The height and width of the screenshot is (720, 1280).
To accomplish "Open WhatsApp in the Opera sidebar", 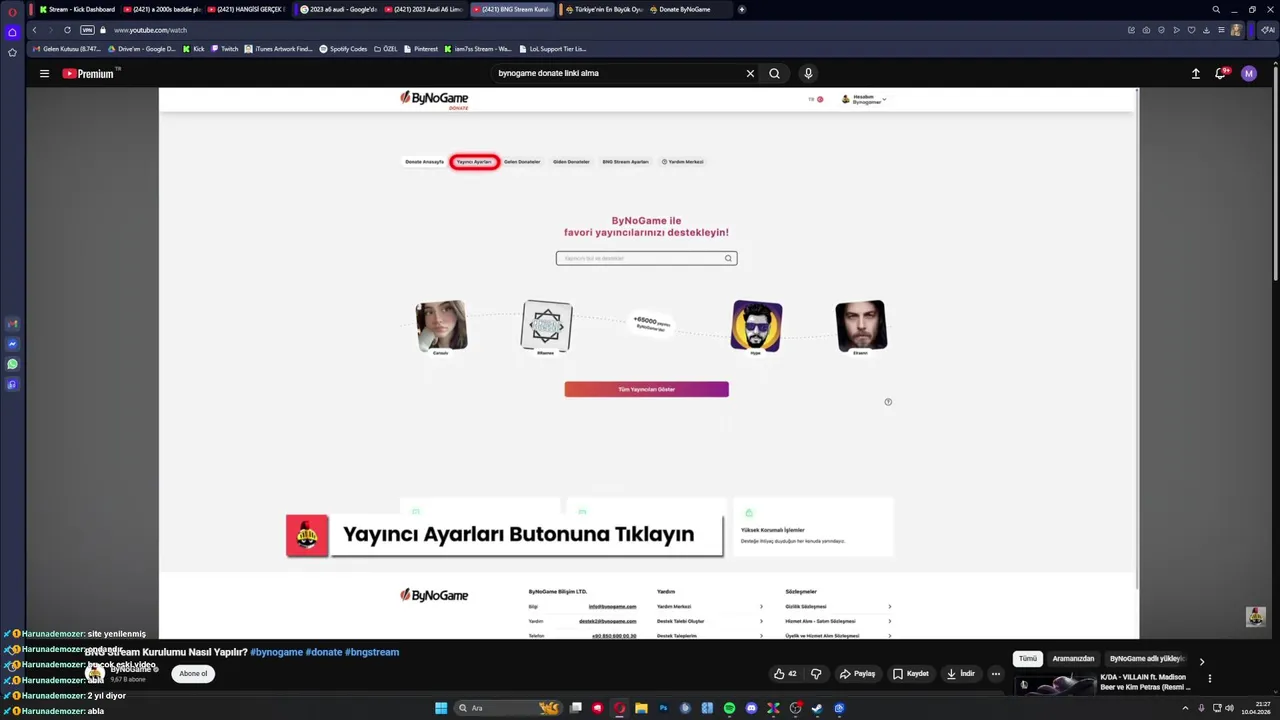I will pyautogui.click(x=12, y=364).
